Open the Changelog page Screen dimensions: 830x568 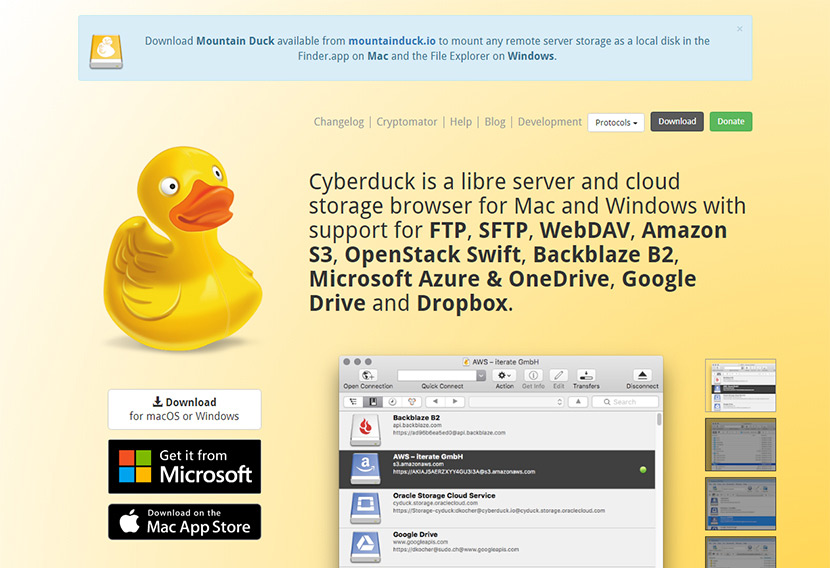(x=339, y=122)
